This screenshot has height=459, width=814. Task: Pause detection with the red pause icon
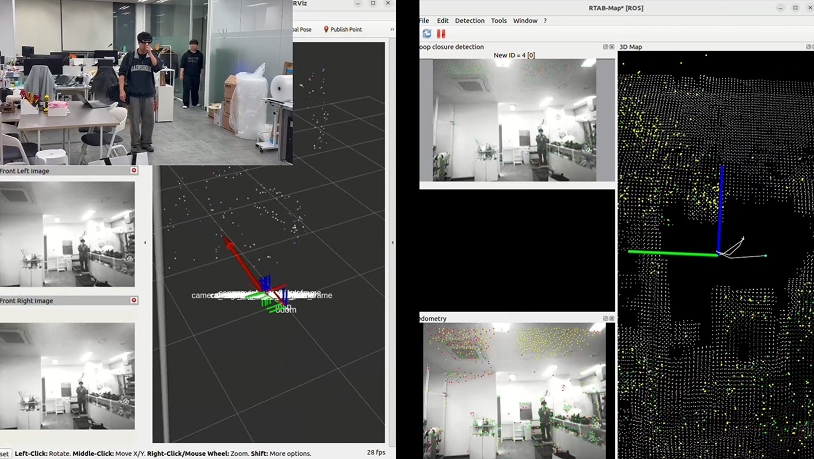coord(441,33)
